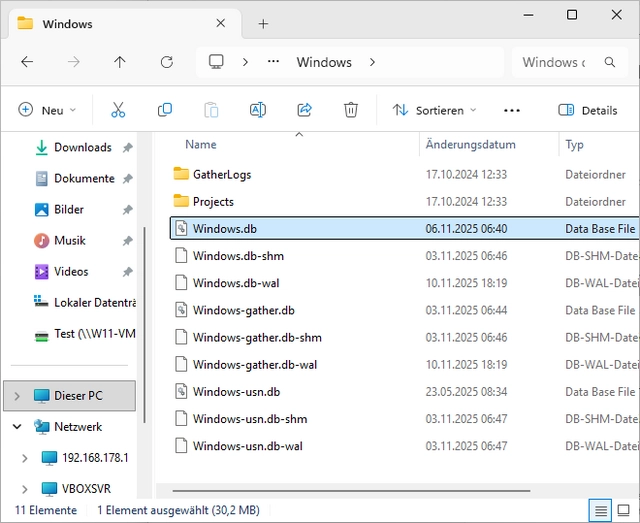The width and height of the screenshot is (640, 523).
Task: Open Downloads in the sidebar
Action: tap(82, 147)
